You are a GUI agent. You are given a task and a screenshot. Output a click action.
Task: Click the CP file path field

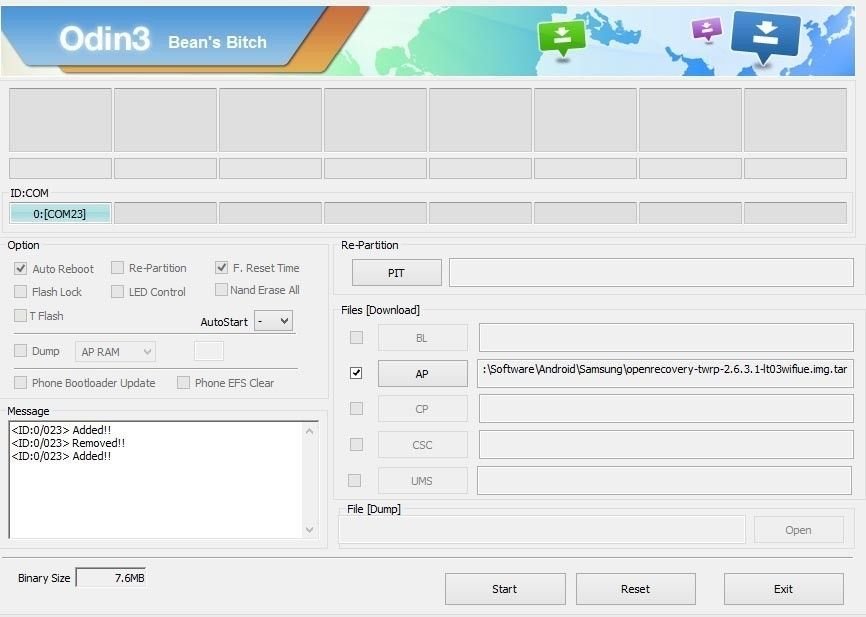tap(666, 409)
